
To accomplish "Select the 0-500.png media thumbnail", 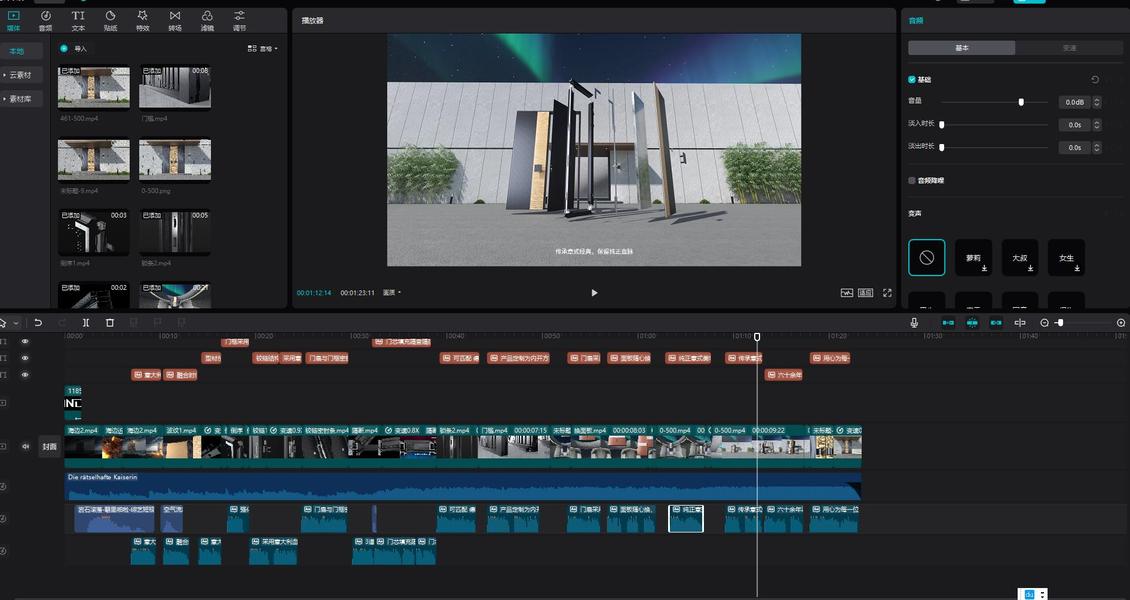I will coord(174,159).
